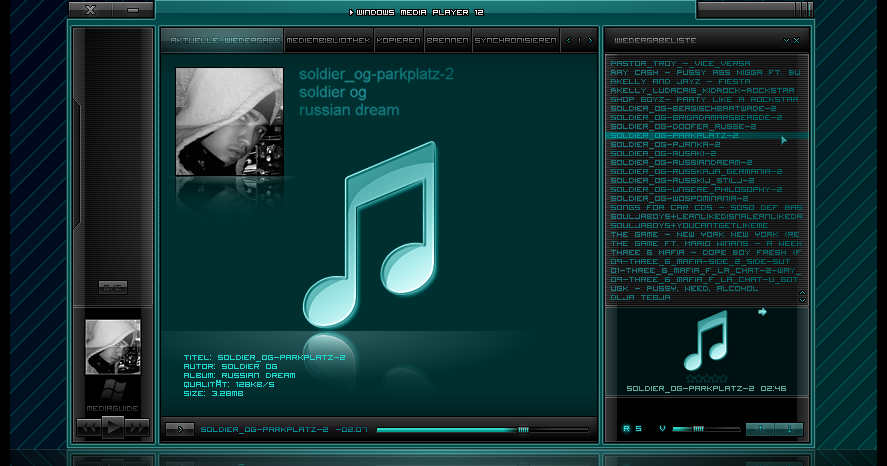Image resolution: width=887 pixels, height=466 pixels.
Task: Play the current track with play button
Action: coord(113,428)
